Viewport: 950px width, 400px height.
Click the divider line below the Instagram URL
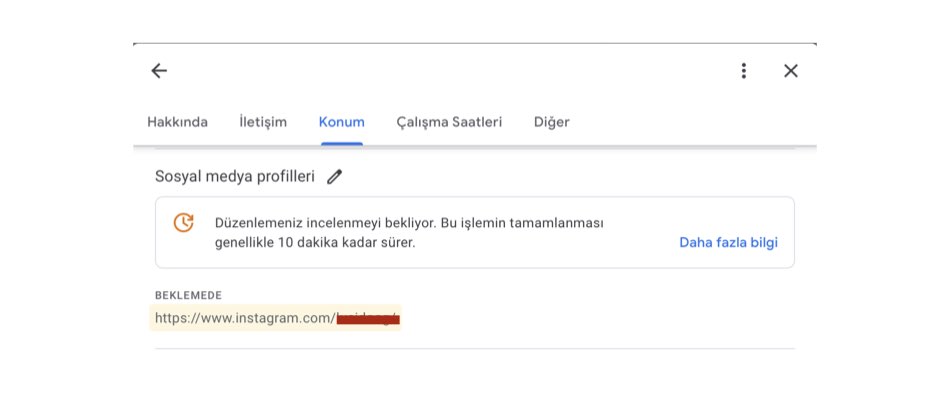pyautogui.click(x=474, y=349)
